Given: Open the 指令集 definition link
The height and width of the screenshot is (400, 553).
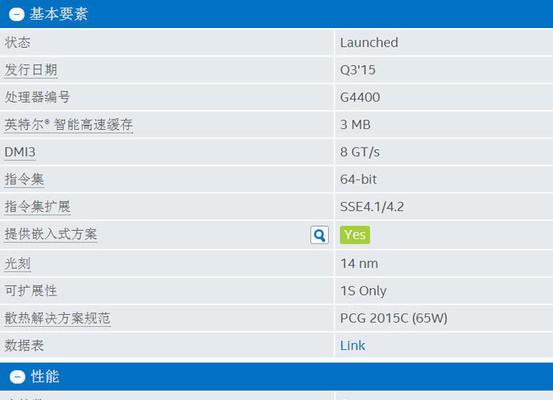Looking at the screenshot, I should pos(24,180).
